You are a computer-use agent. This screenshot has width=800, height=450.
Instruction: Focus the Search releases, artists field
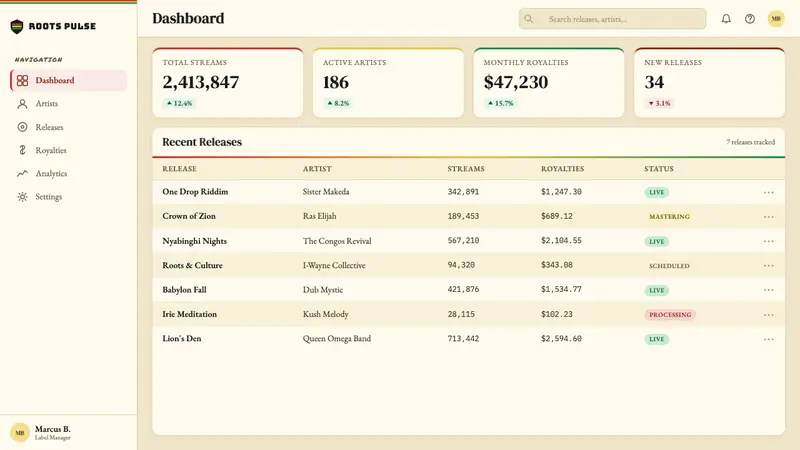tap(612, 19)
